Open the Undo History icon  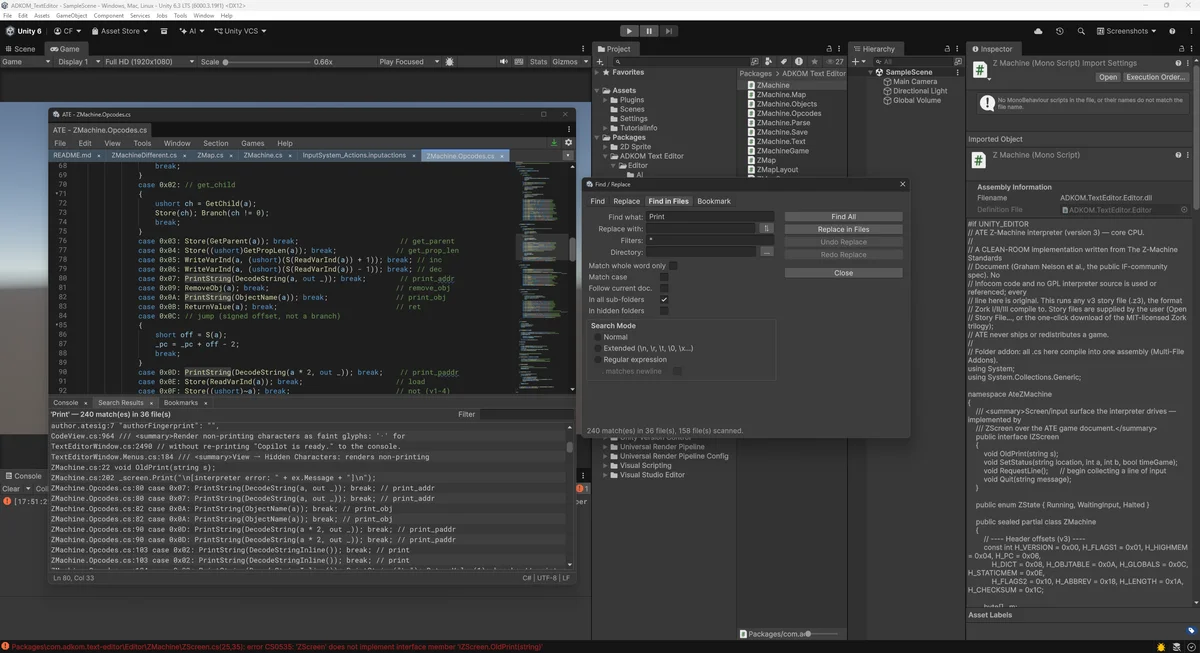[1059, 31]
